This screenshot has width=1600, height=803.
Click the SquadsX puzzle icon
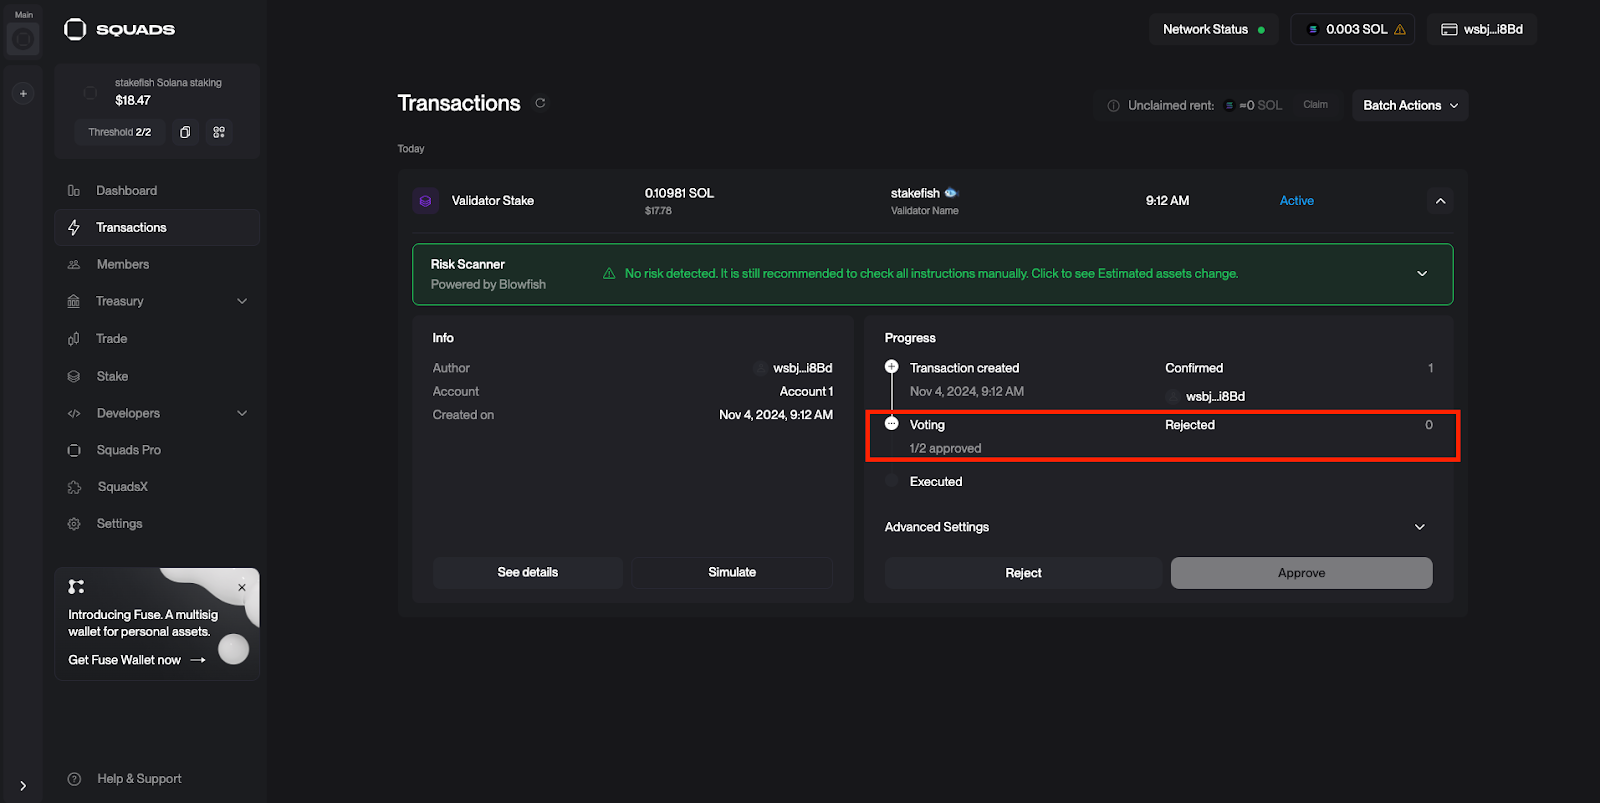pos(74,487)
